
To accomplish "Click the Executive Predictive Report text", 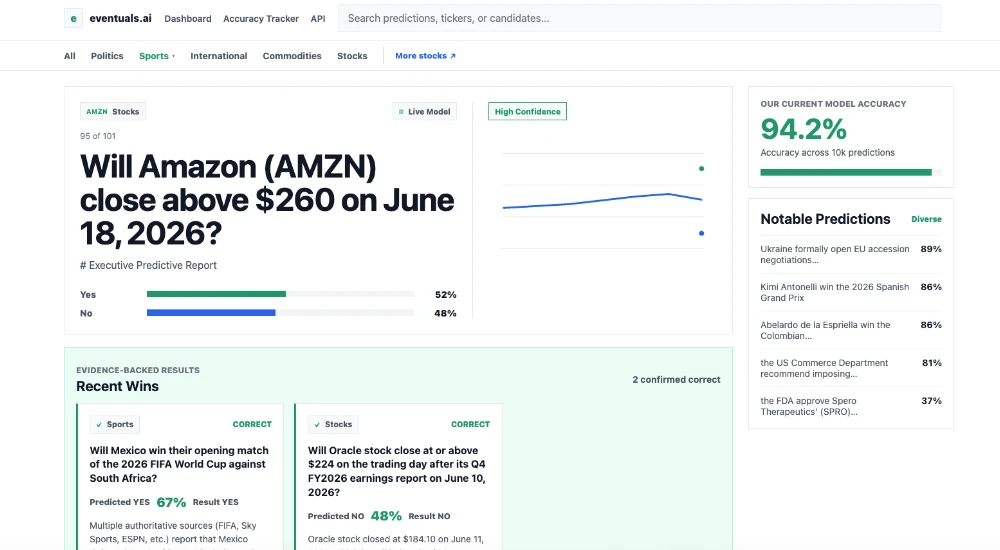I will coord(148,265).
